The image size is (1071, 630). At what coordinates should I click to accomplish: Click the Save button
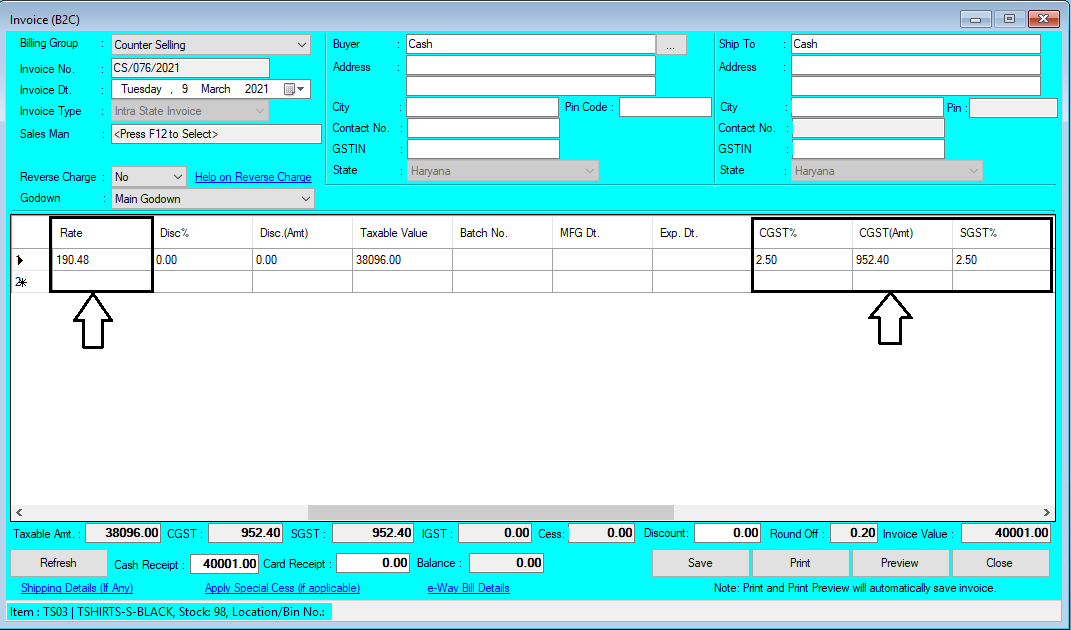pos(700,563)
